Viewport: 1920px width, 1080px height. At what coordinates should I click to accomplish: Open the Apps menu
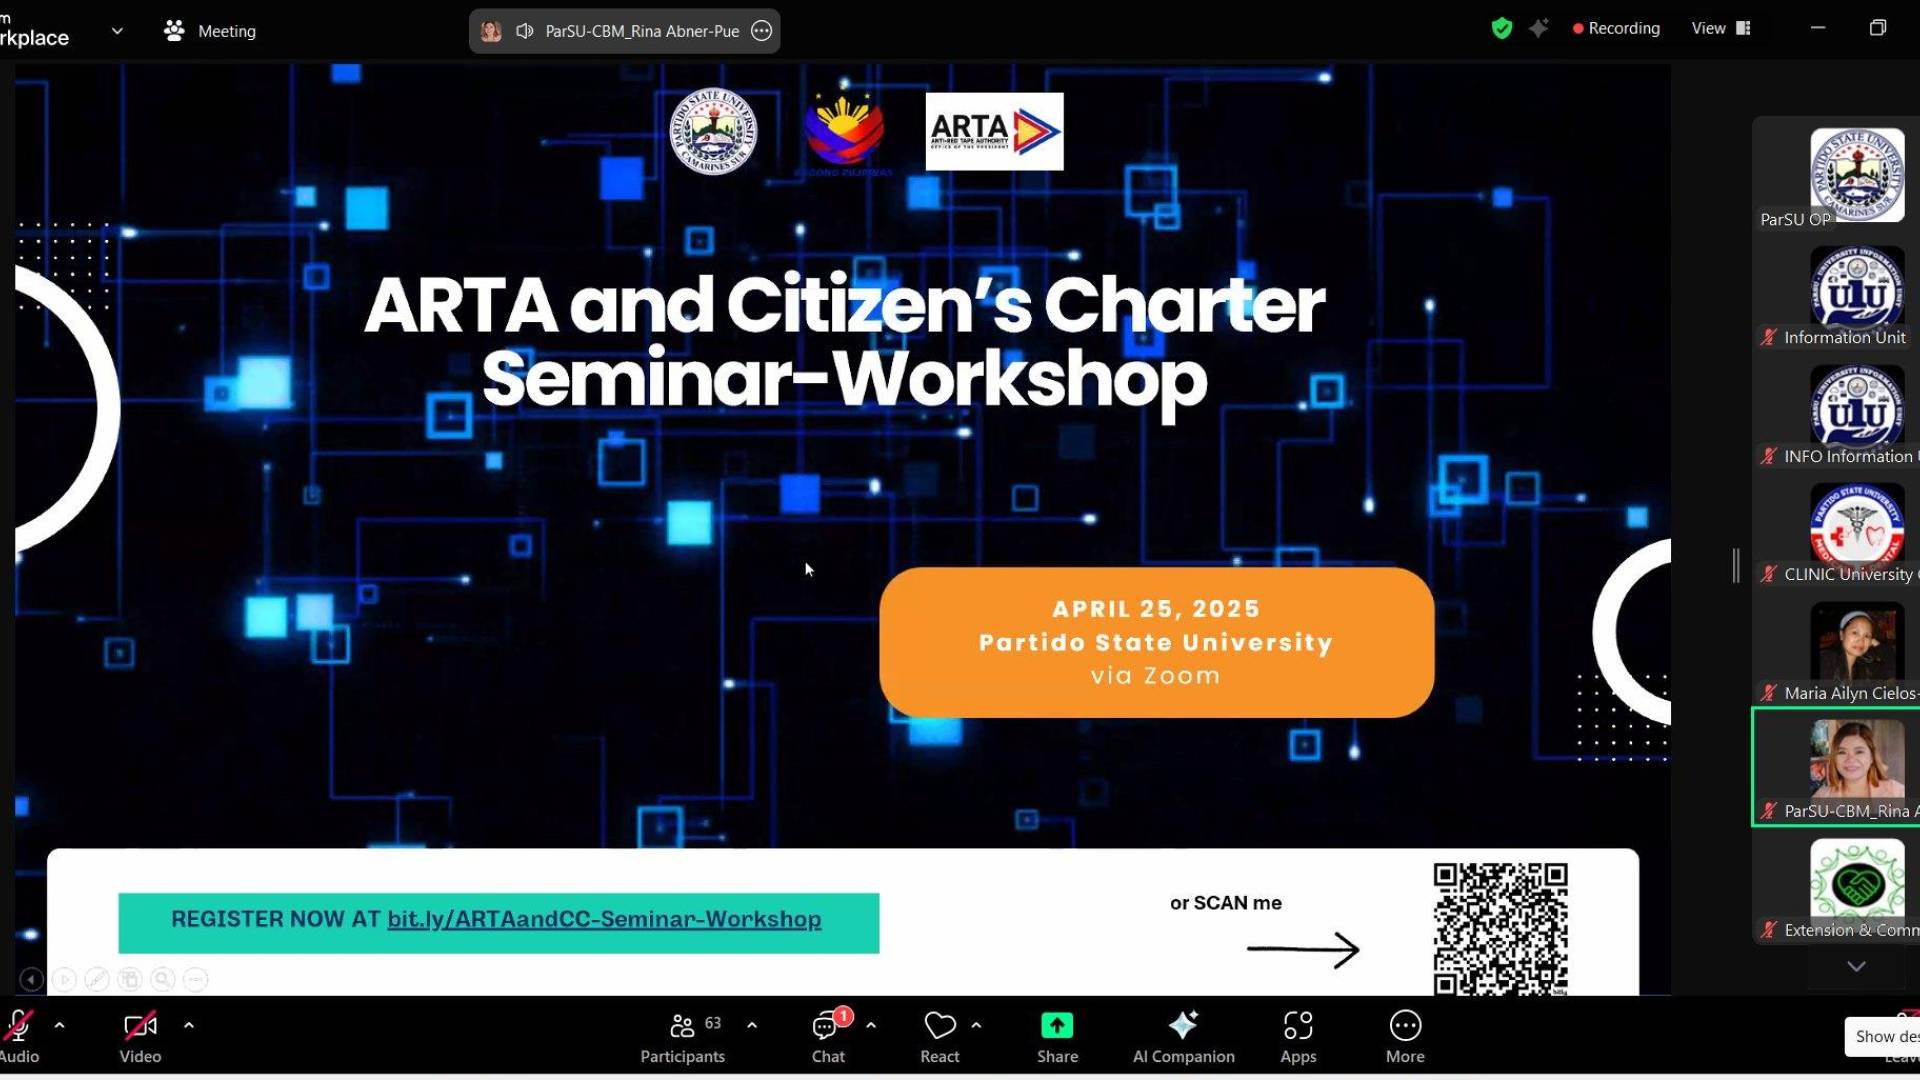tap(1298, 1037)
